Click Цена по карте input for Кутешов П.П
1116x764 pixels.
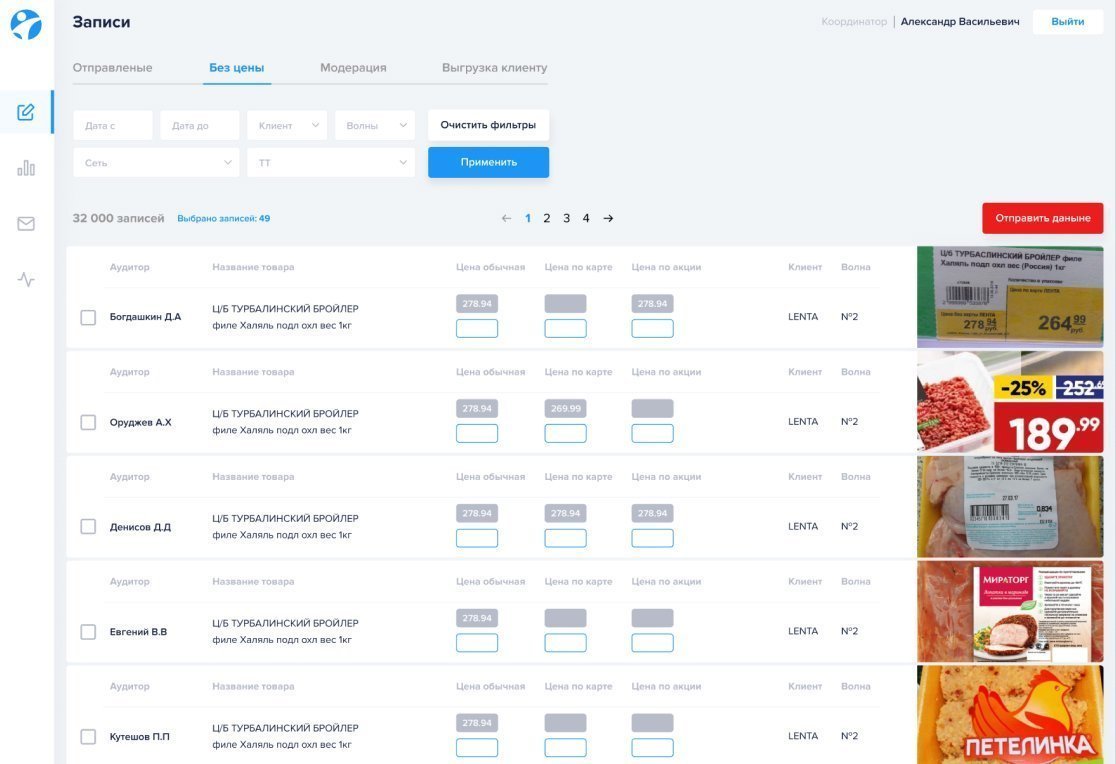(565, 748)
